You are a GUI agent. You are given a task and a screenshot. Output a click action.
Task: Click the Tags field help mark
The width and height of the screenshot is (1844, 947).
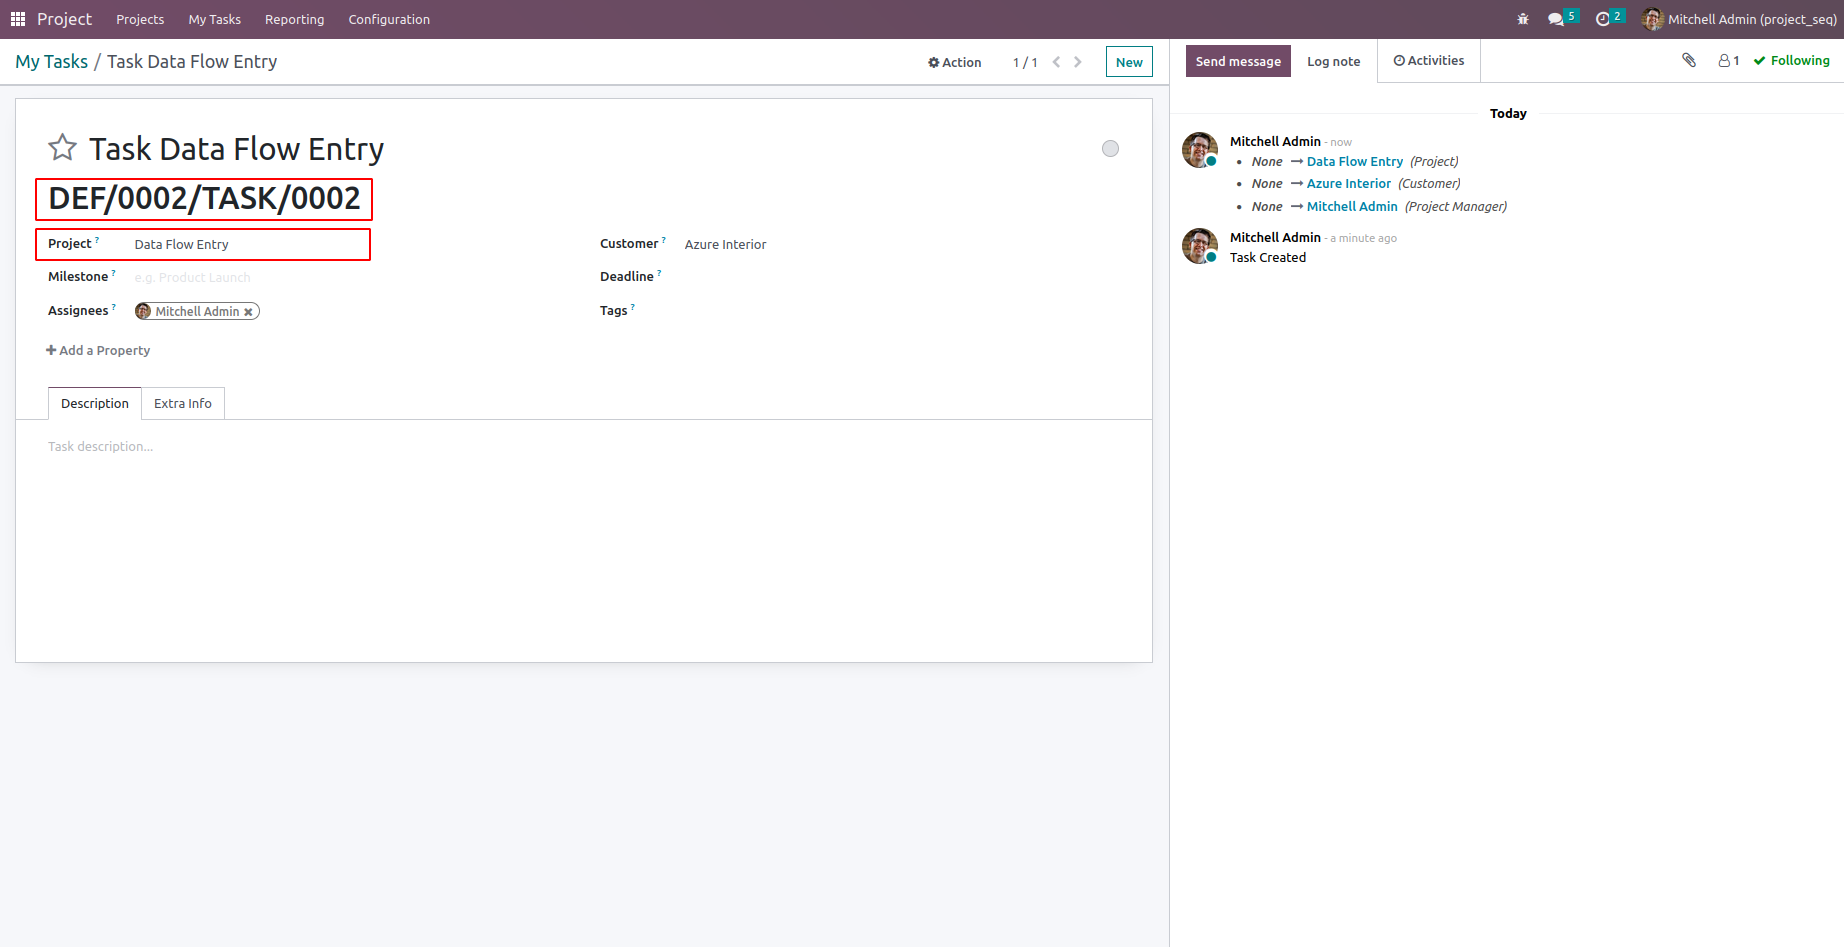[633, 307]
